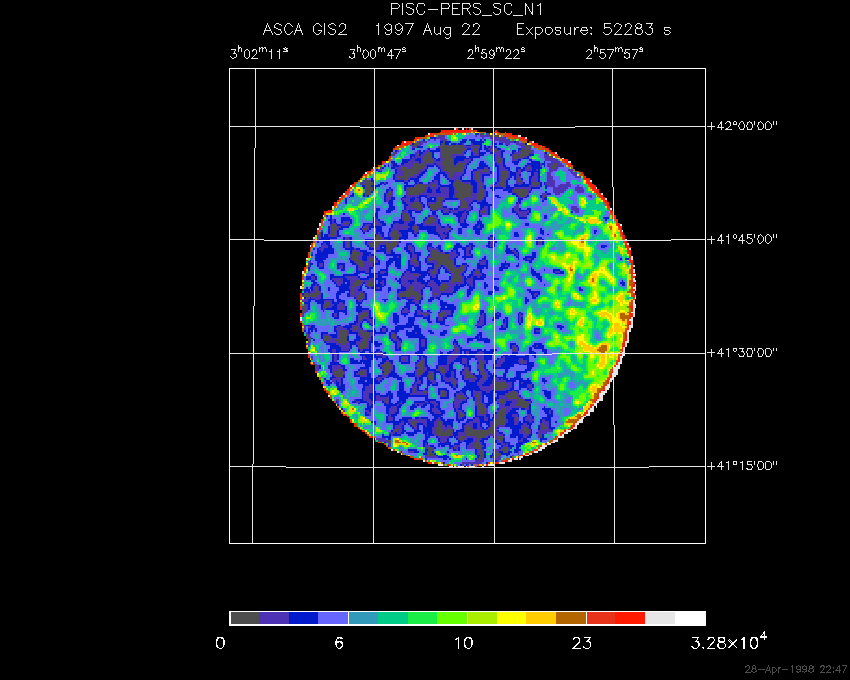Click the colorbar maximum value 3.28×10^4
This screenshot has width=850, height=680.
(x=729, y=641)
